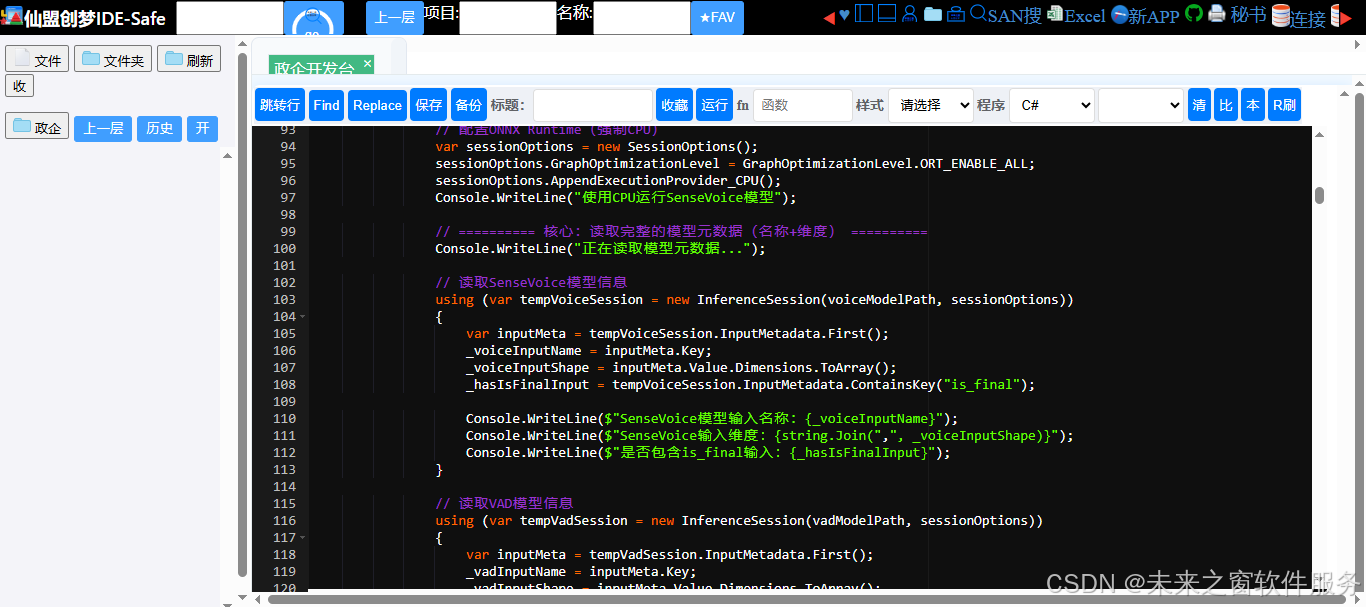Click the printer icon
The image size is (1366, 607).
pyautogui.click(x=1217, y=14)
